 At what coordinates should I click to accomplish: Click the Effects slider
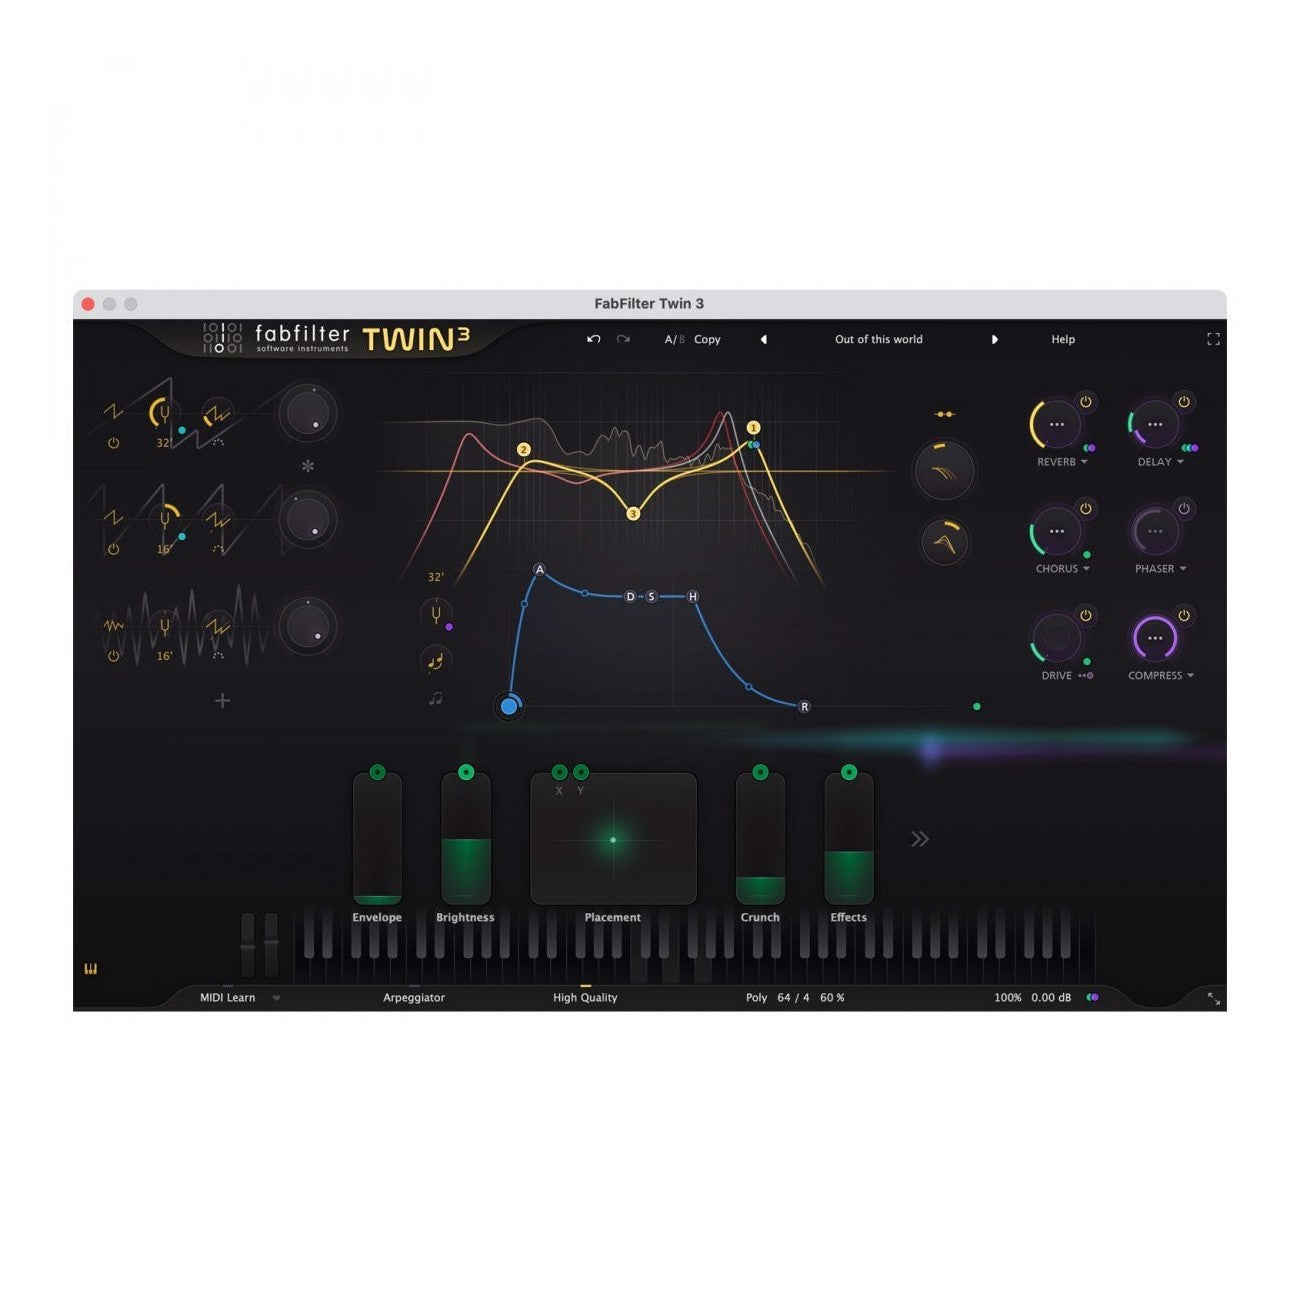[x=849, y=839]
